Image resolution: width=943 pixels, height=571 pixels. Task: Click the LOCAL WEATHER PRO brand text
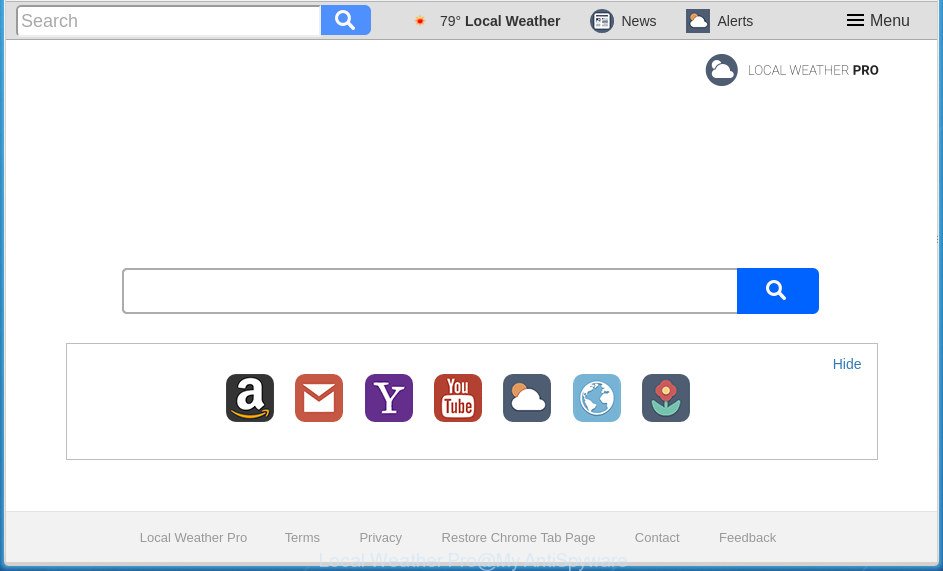[813, 70]
